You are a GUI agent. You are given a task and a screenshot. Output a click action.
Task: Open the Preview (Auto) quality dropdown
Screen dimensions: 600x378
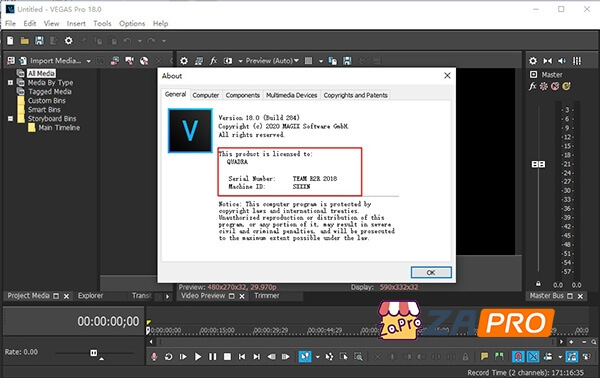(272, 61)
